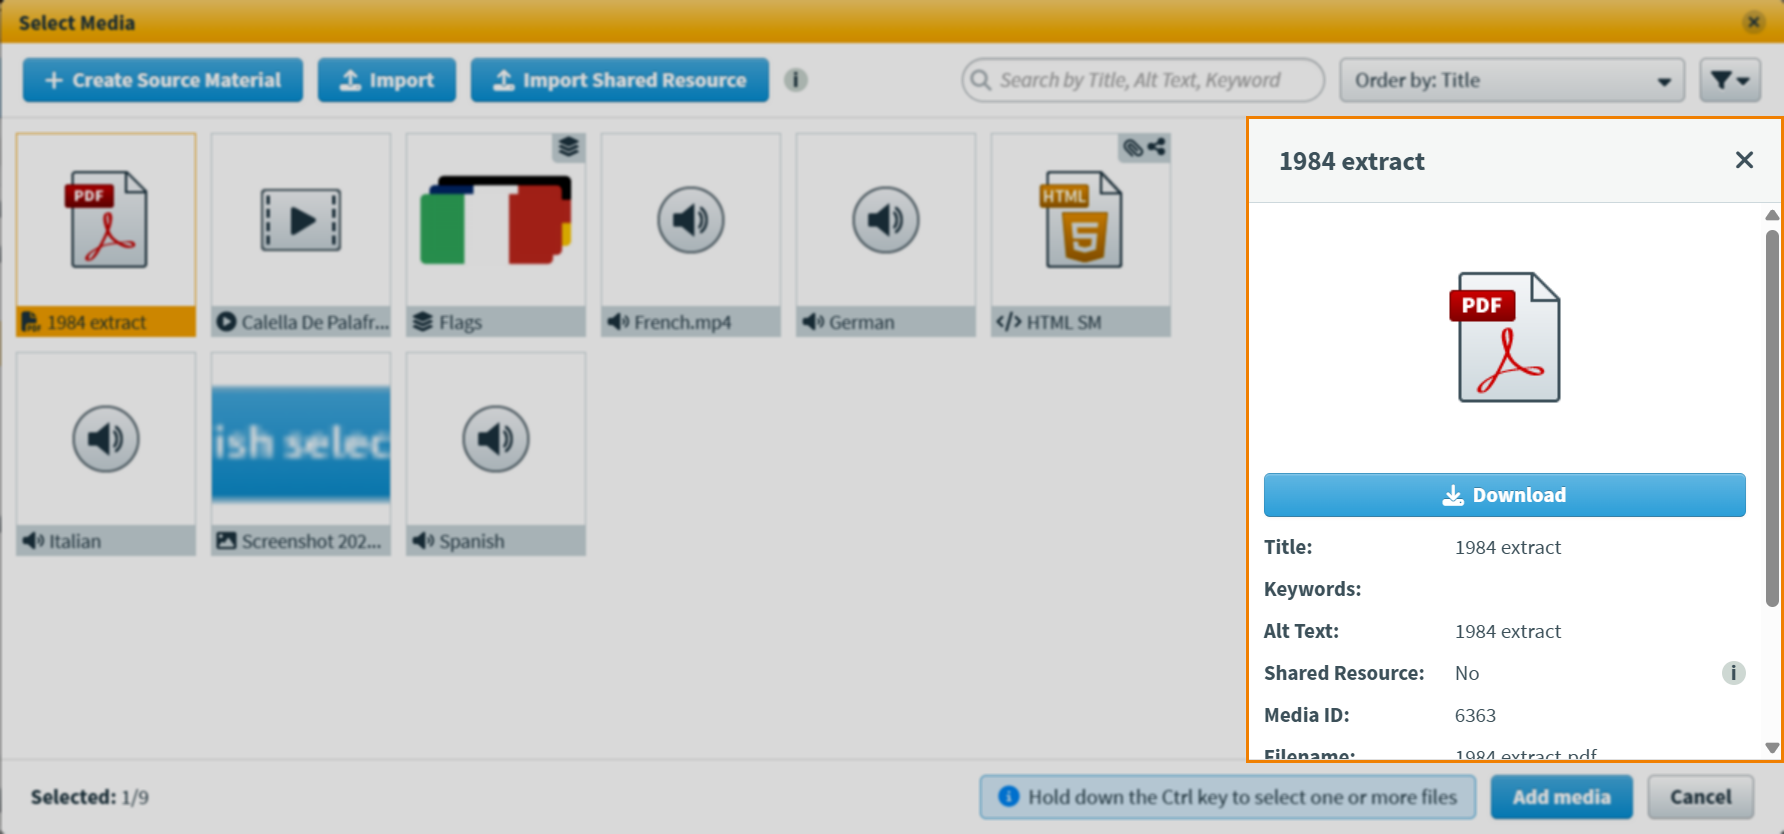Click the layers icon on Flags thumbnail
Viewport: 1784px width, 834px height.
coord(569,148)
